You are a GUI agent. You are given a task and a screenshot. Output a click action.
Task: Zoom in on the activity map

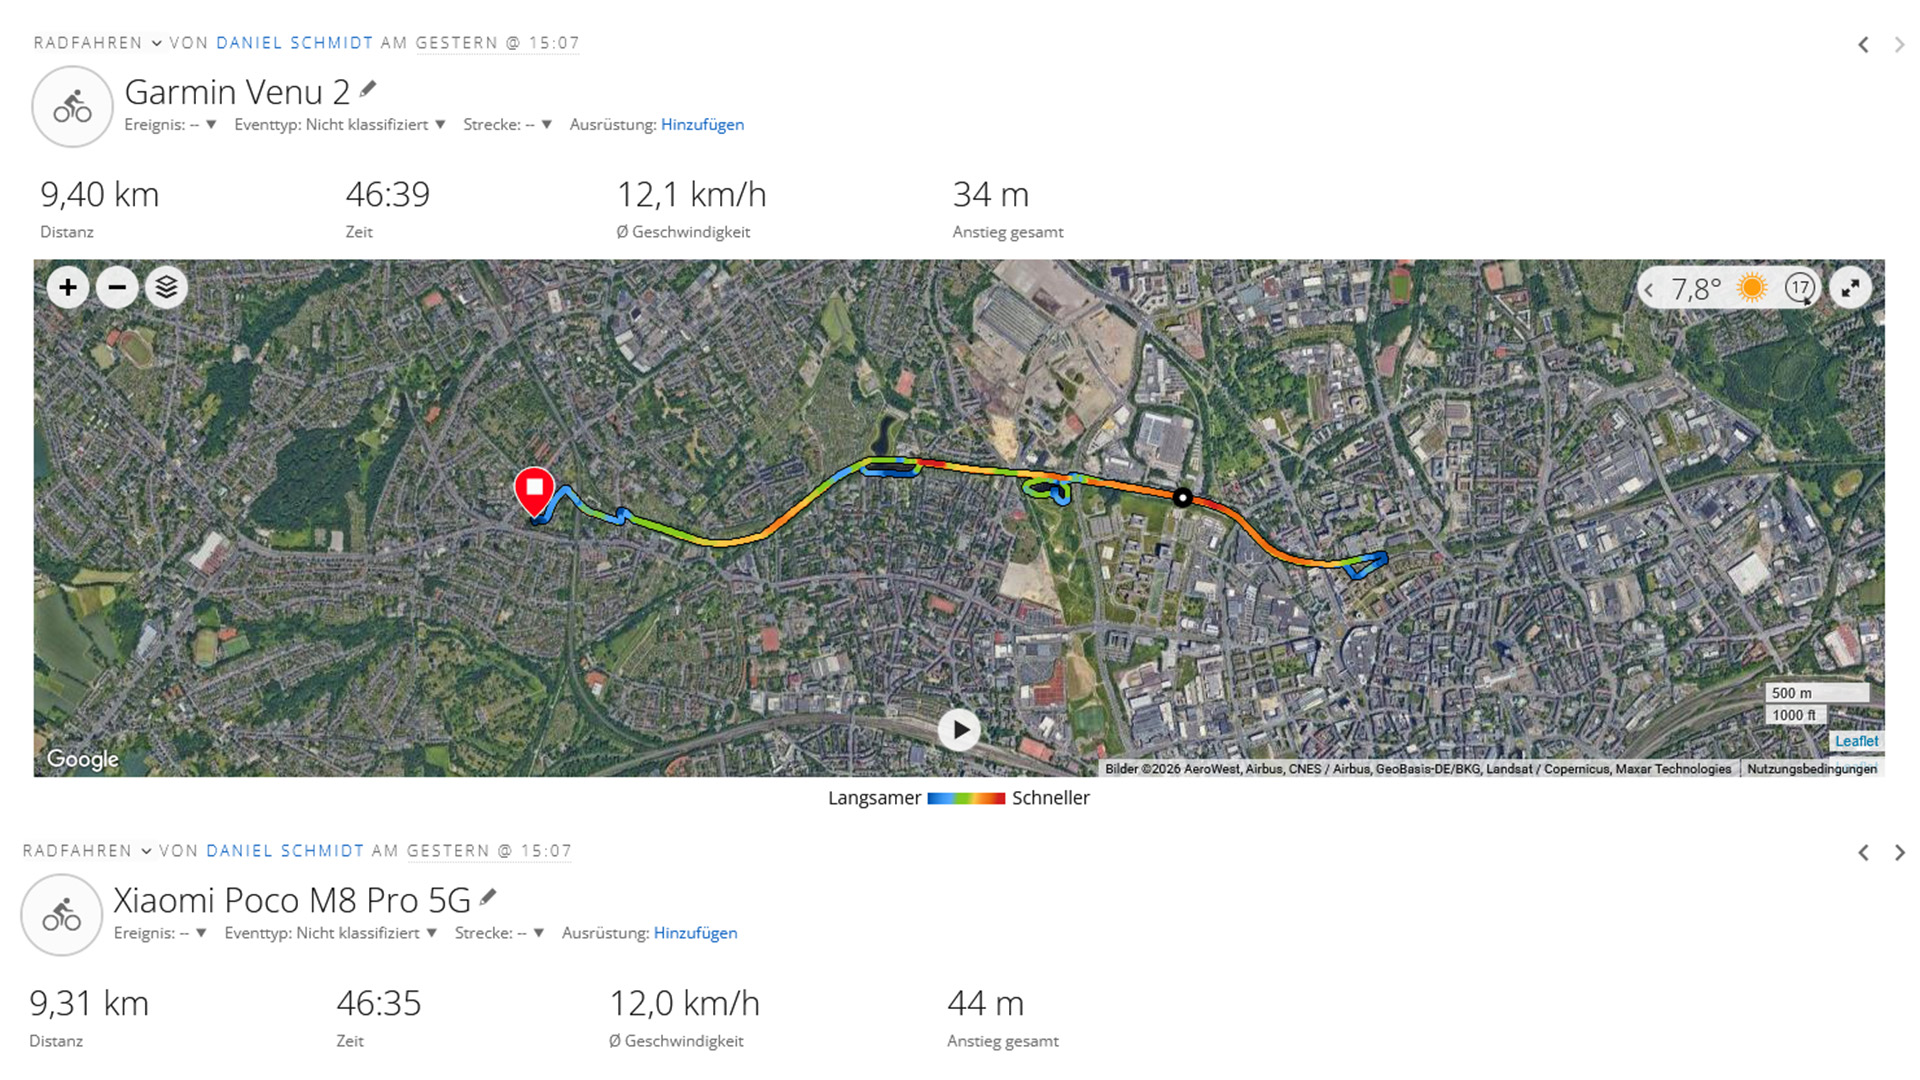pos(68,288)
